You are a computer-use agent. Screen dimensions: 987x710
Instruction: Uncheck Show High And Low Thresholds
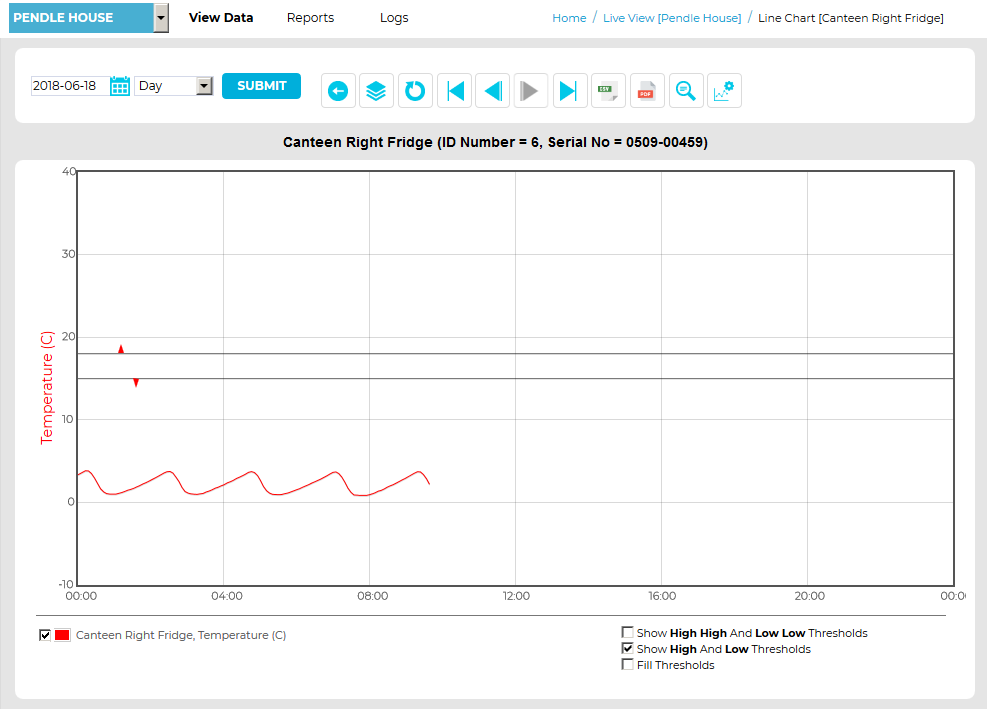tap(628, 649)
